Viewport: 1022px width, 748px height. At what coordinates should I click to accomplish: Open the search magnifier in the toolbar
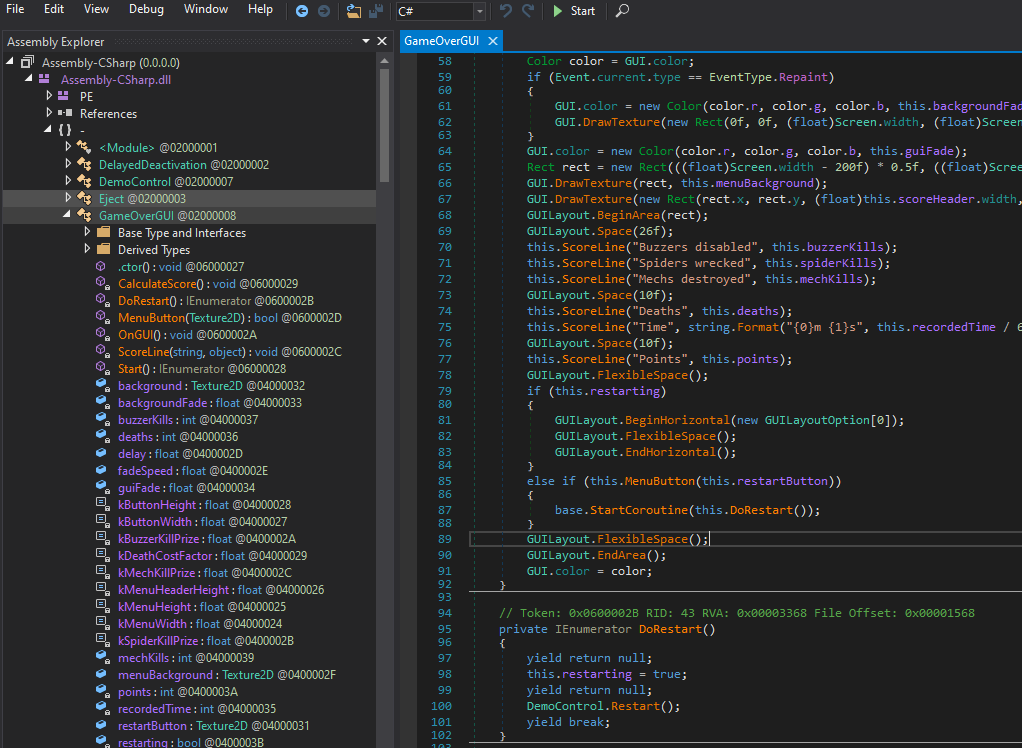(x=622, y=10)
